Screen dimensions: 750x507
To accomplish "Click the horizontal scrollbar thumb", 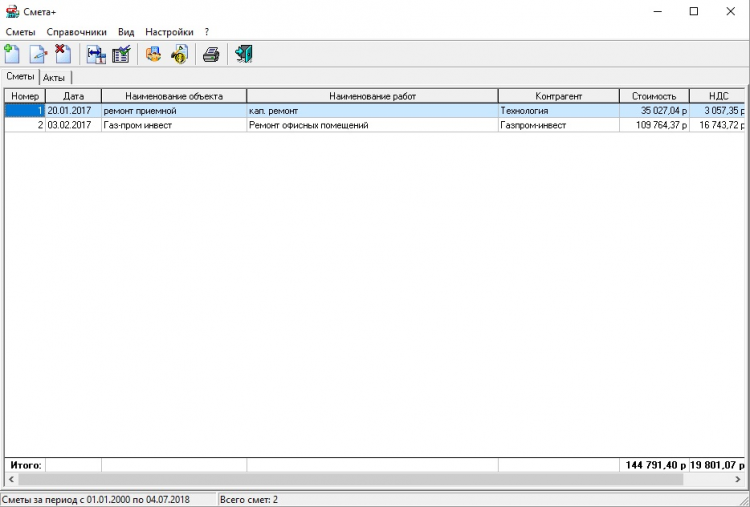I will pos(351,479).
